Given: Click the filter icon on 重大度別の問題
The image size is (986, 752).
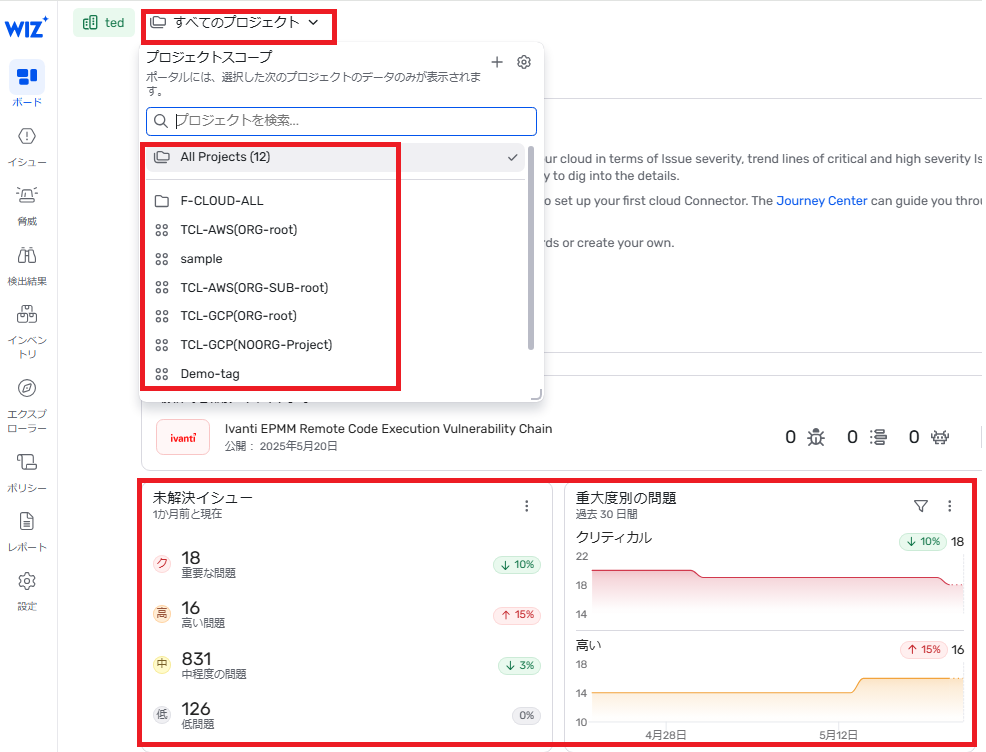Looking at the screenshot, I should 921,506.
